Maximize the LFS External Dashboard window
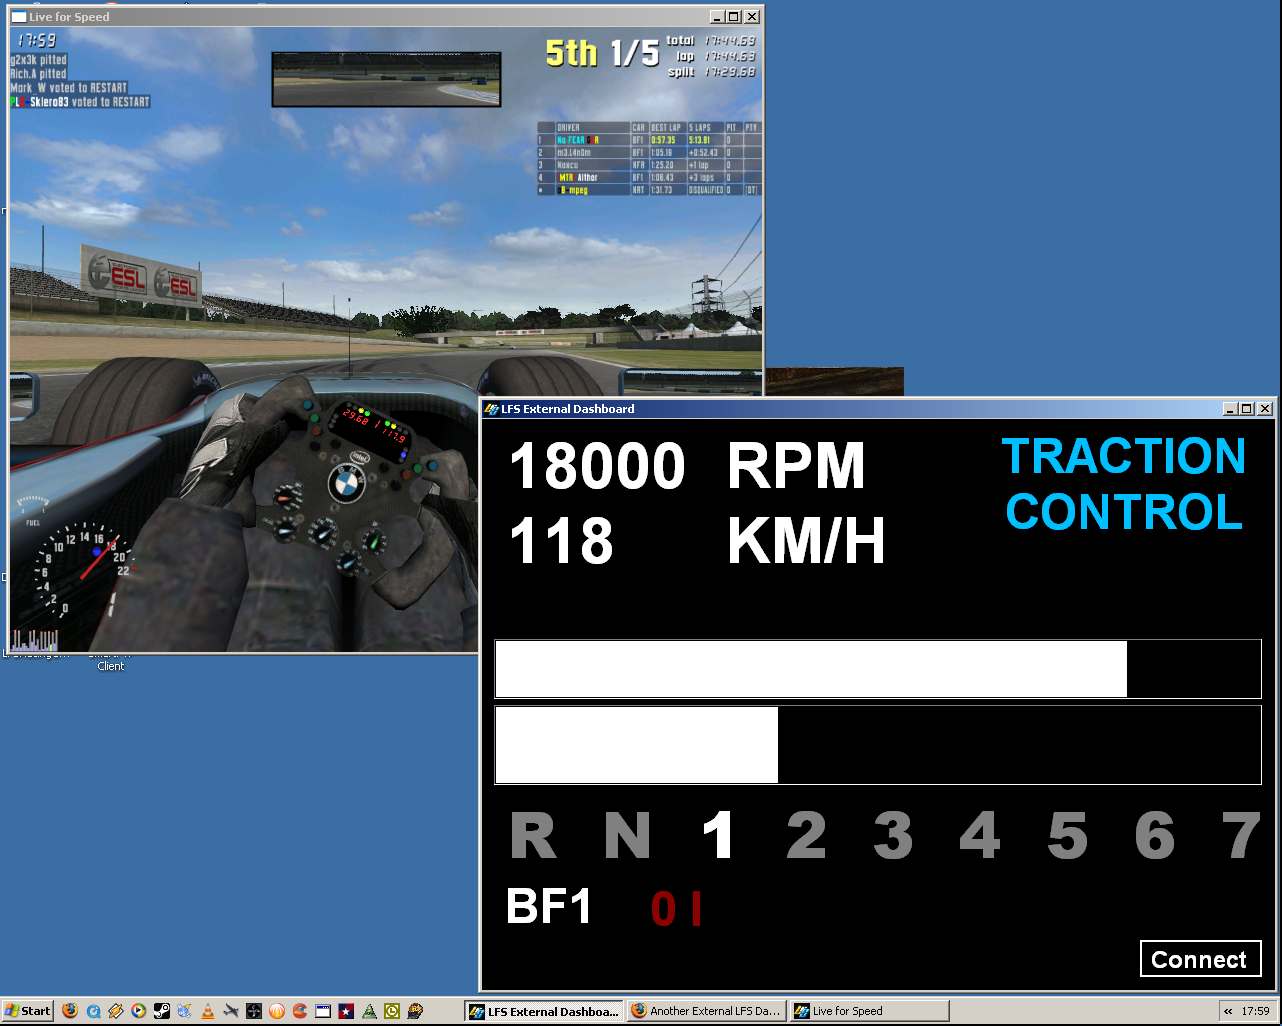This screenshot has height=1026, width=1282. tap(1246, 408)
